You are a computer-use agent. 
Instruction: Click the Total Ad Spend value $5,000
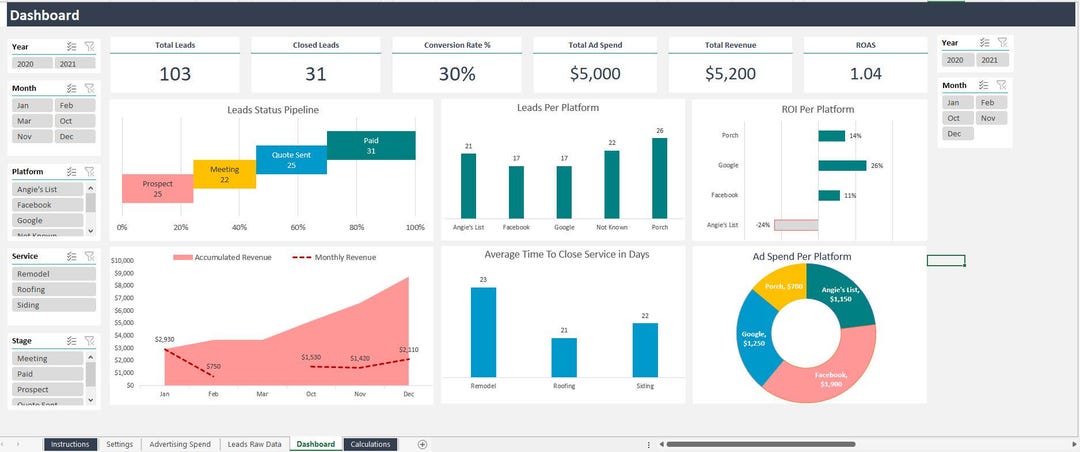tap(595, 74)
